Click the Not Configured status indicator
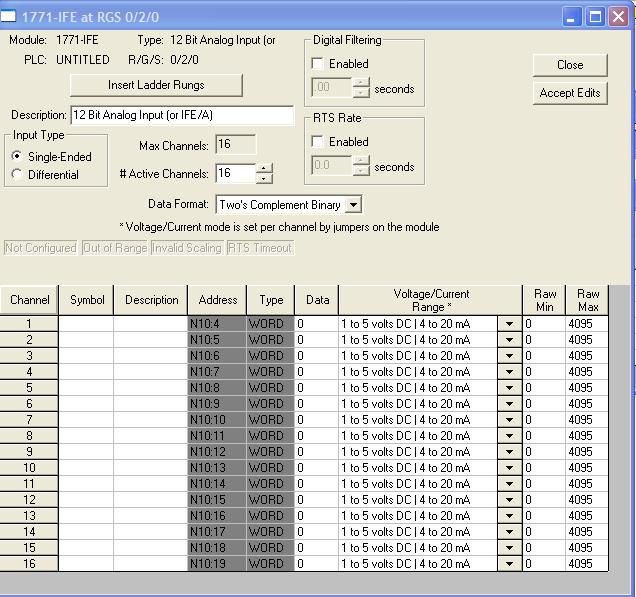Viewport: 636px width, 597px height. pos(41,248)
